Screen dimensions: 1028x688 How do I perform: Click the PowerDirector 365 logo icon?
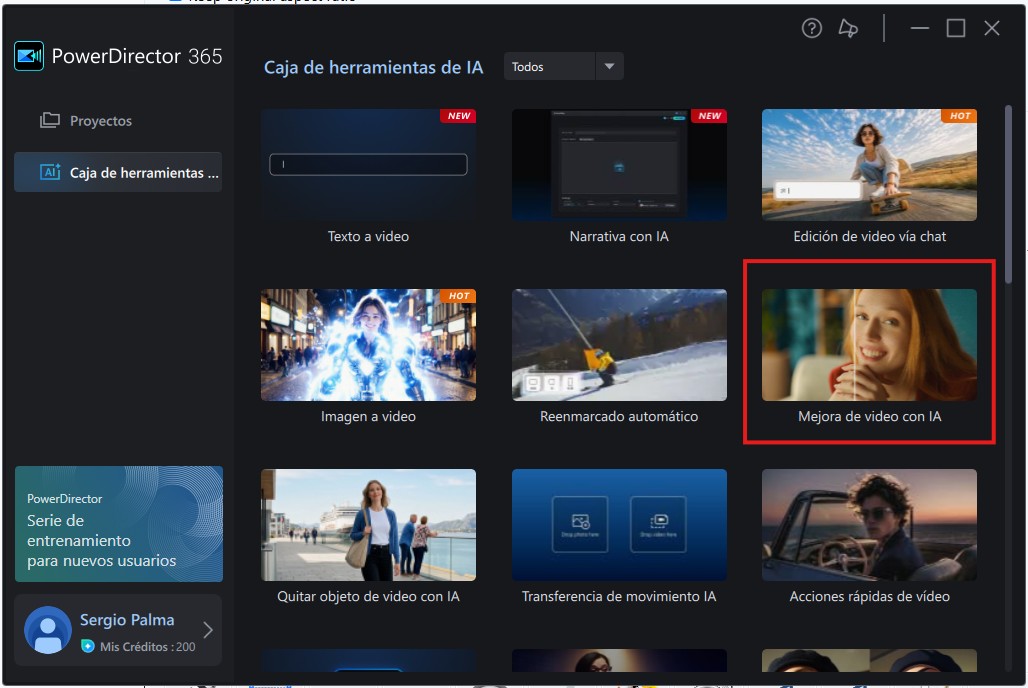pos(29,56)
